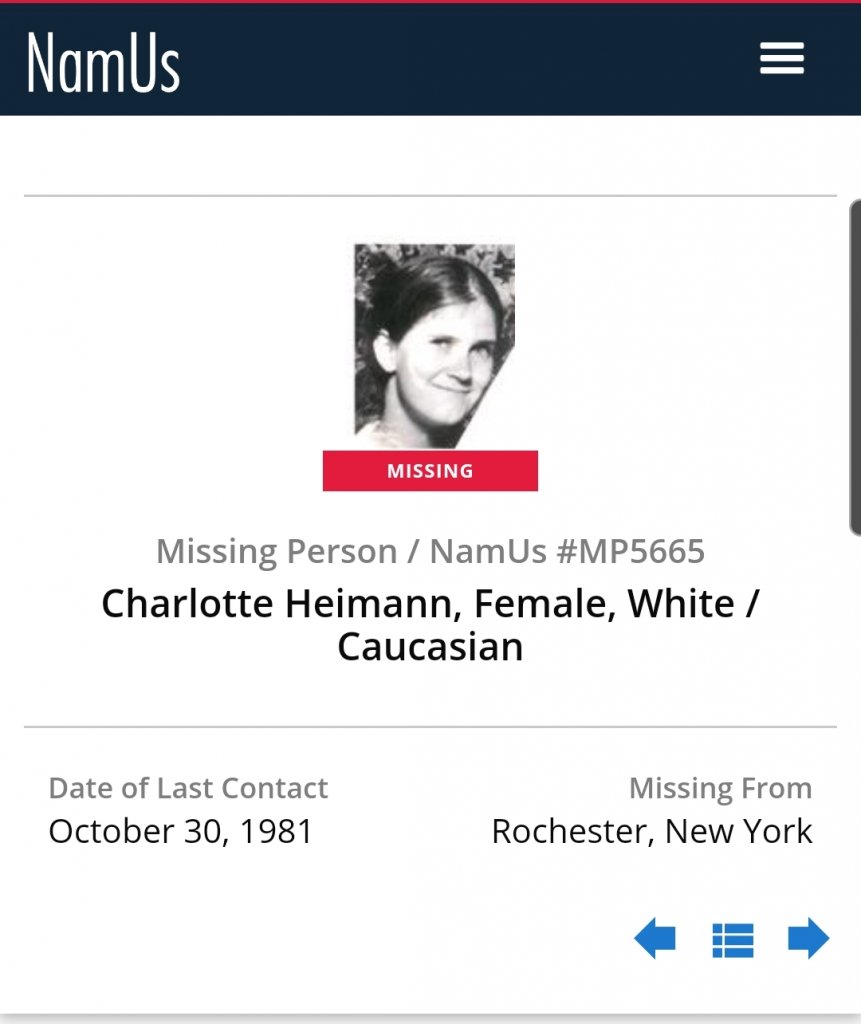This screenshot has height=1024, width=861.
Task: Click an empty area of the navy header bar
Action: click(450, 60)
